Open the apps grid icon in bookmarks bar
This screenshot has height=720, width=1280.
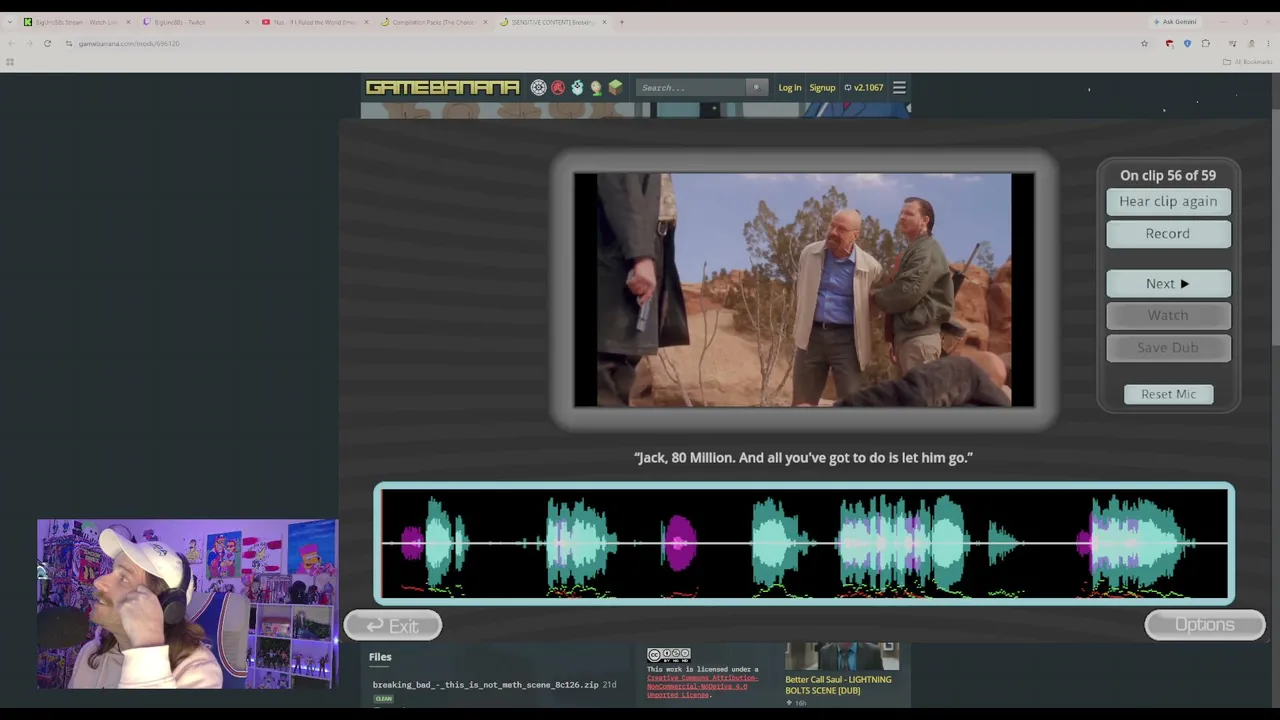point(10,62)
